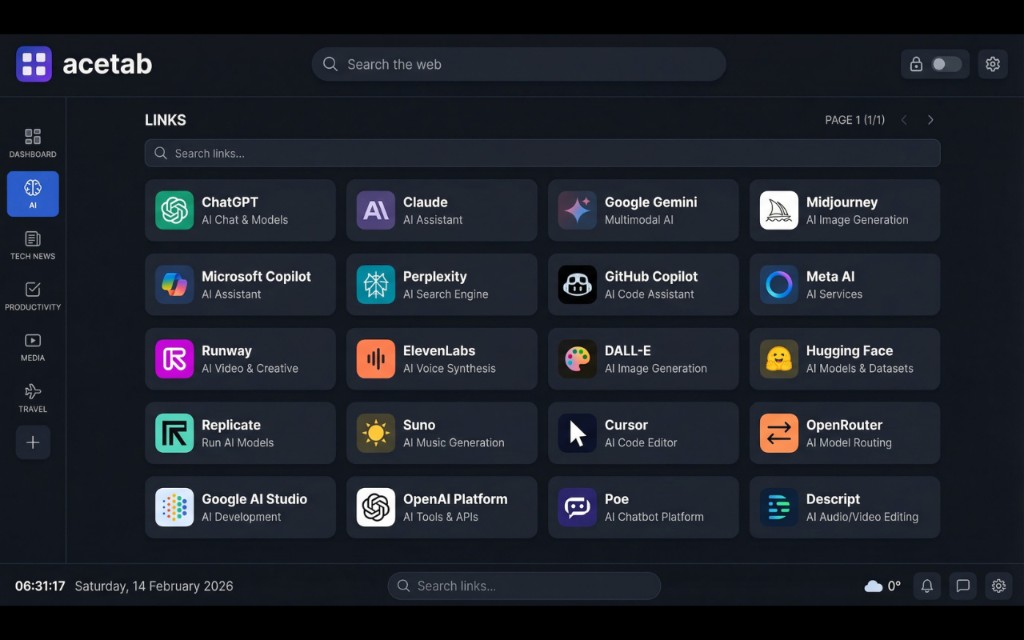Image resolution: width=1024 pixels, height=640 pixels.
Task: Open the Claude AI Assistant
Action: coord(441,210)
